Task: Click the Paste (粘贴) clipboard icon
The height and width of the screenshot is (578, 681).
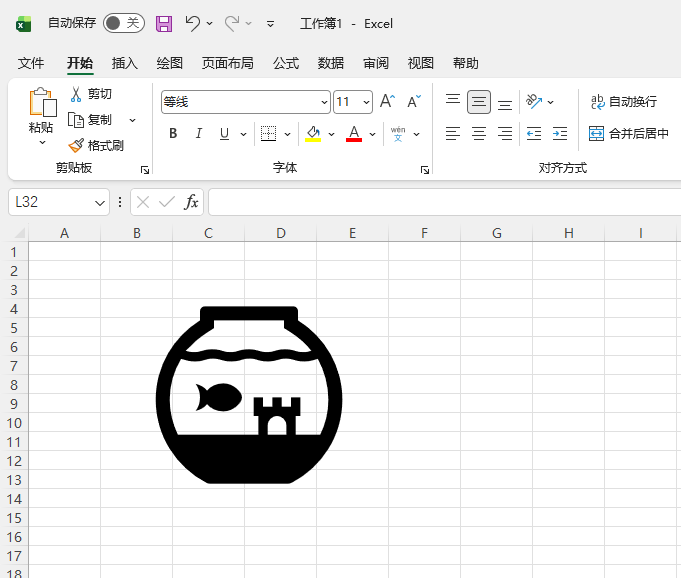Action: [42, 102]
